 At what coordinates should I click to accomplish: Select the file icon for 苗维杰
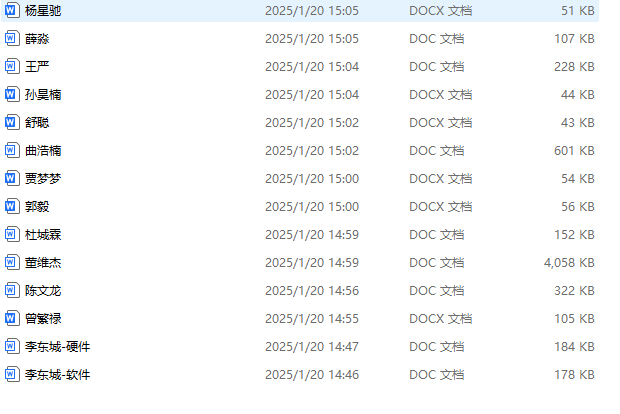pos(12,262)
